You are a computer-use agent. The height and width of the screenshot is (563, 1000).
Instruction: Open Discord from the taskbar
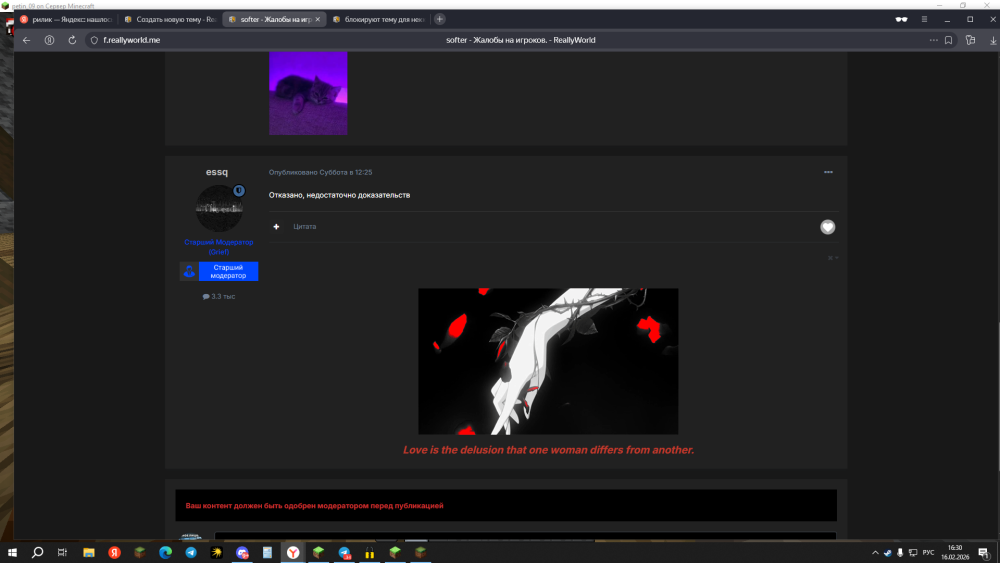(242, 552)
